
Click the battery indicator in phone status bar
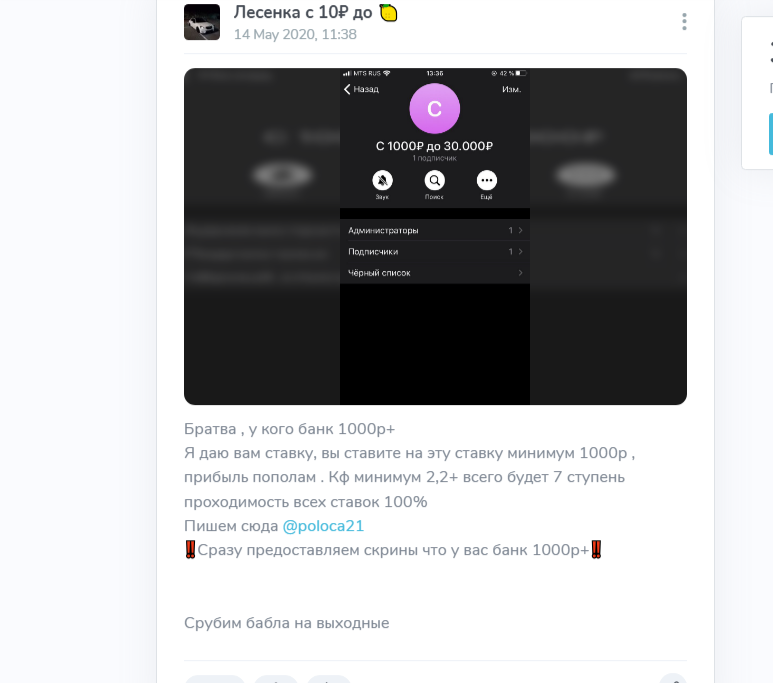[x=521, y=73]
